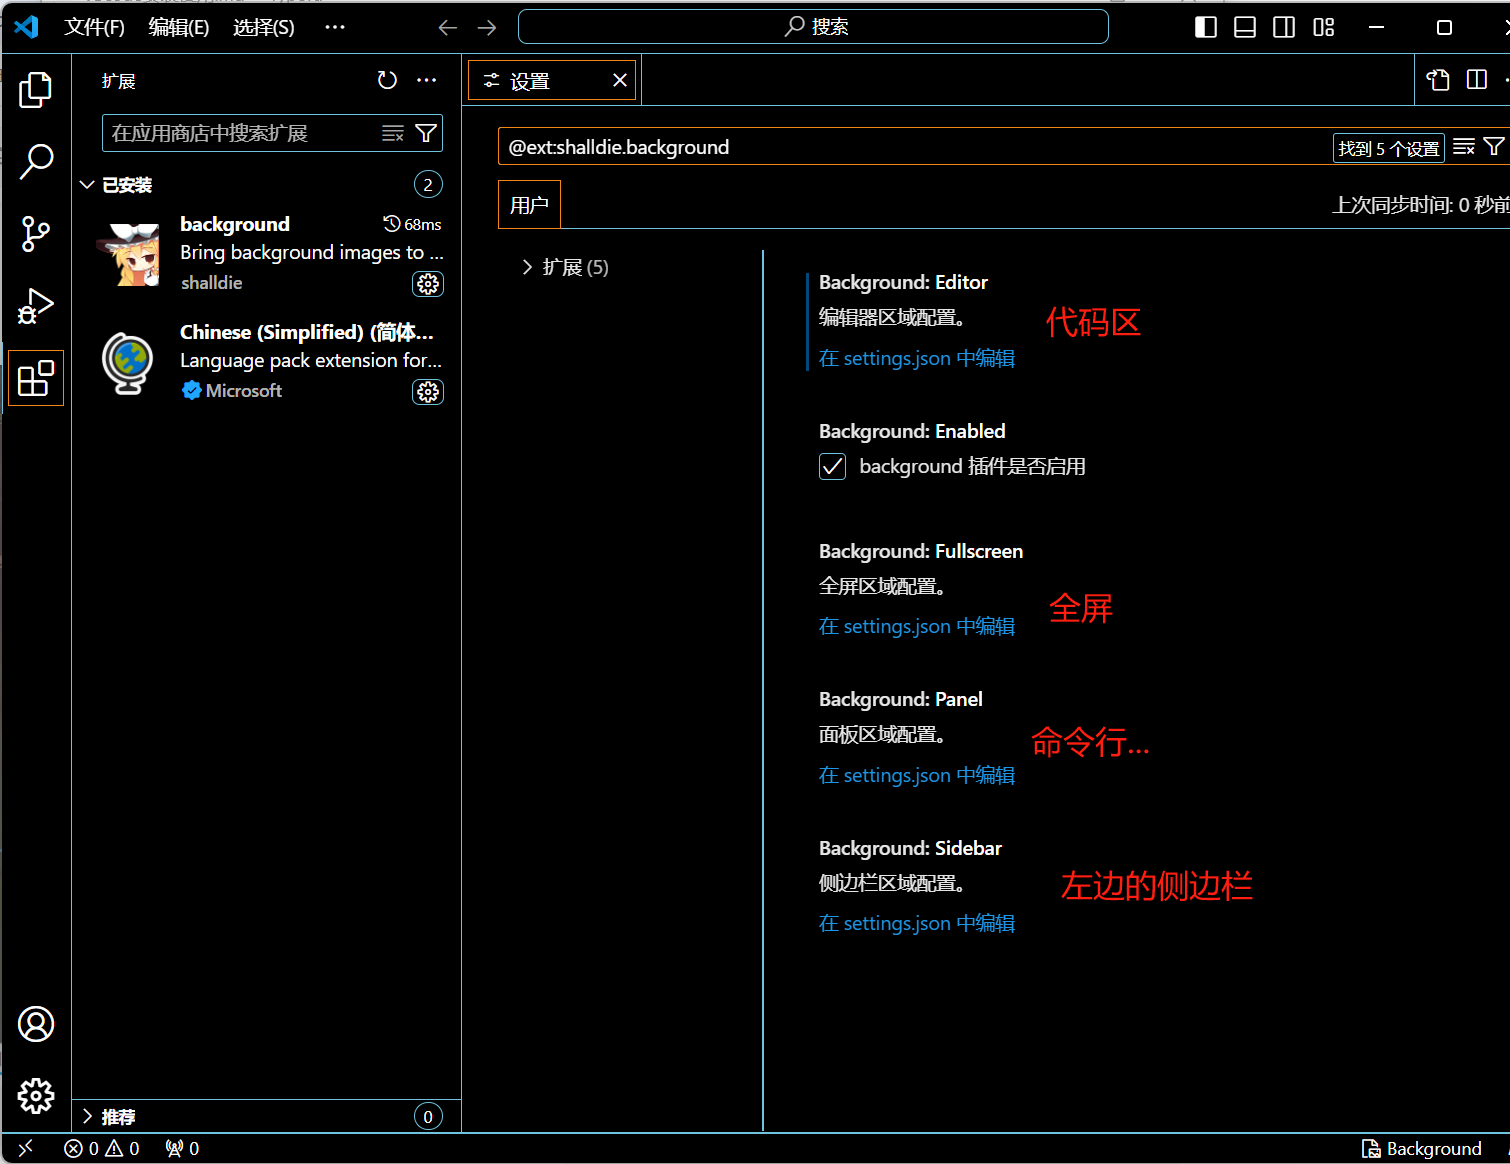Refresh the extensions list

click(387, 80)
